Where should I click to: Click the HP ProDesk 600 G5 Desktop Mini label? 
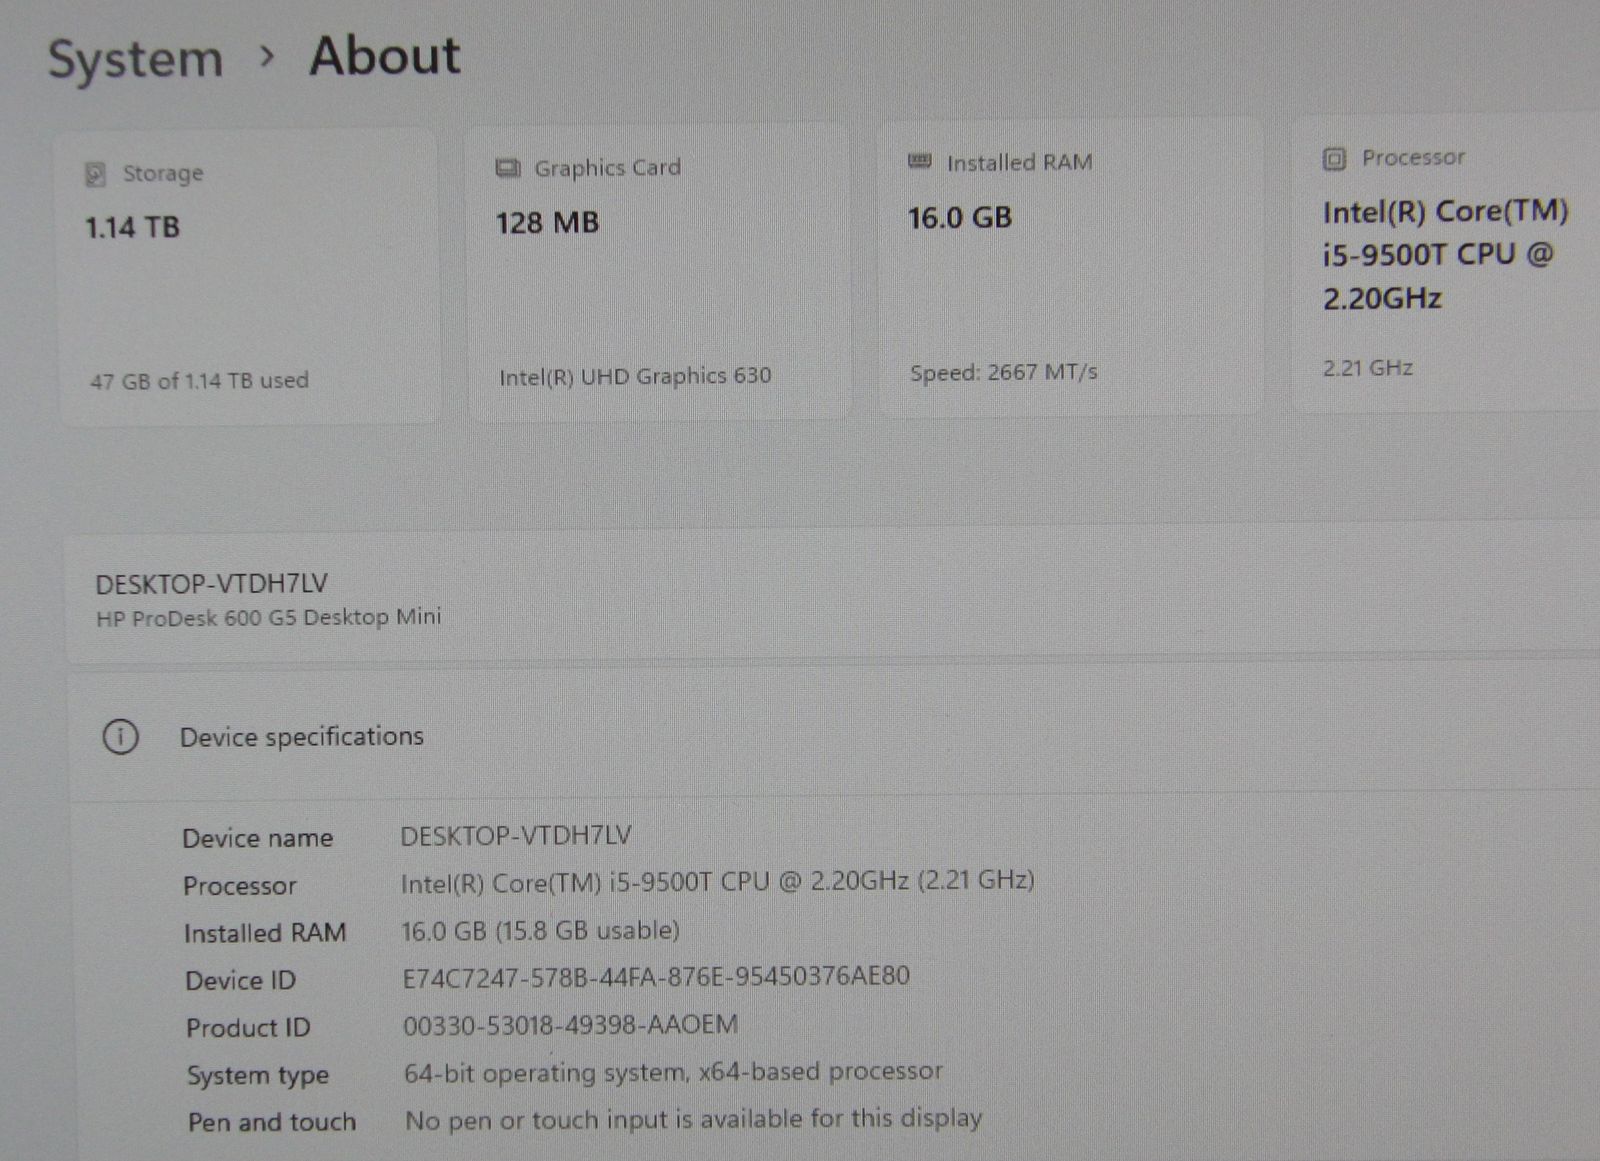[x=268, y=618]
